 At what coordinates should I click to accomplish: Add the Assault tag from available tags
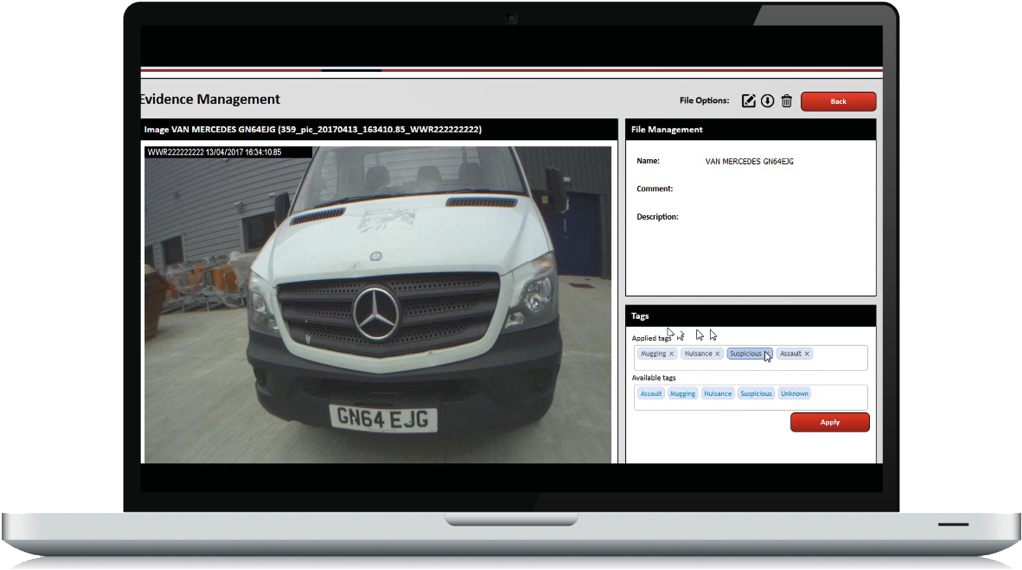[x=651, y=394]
